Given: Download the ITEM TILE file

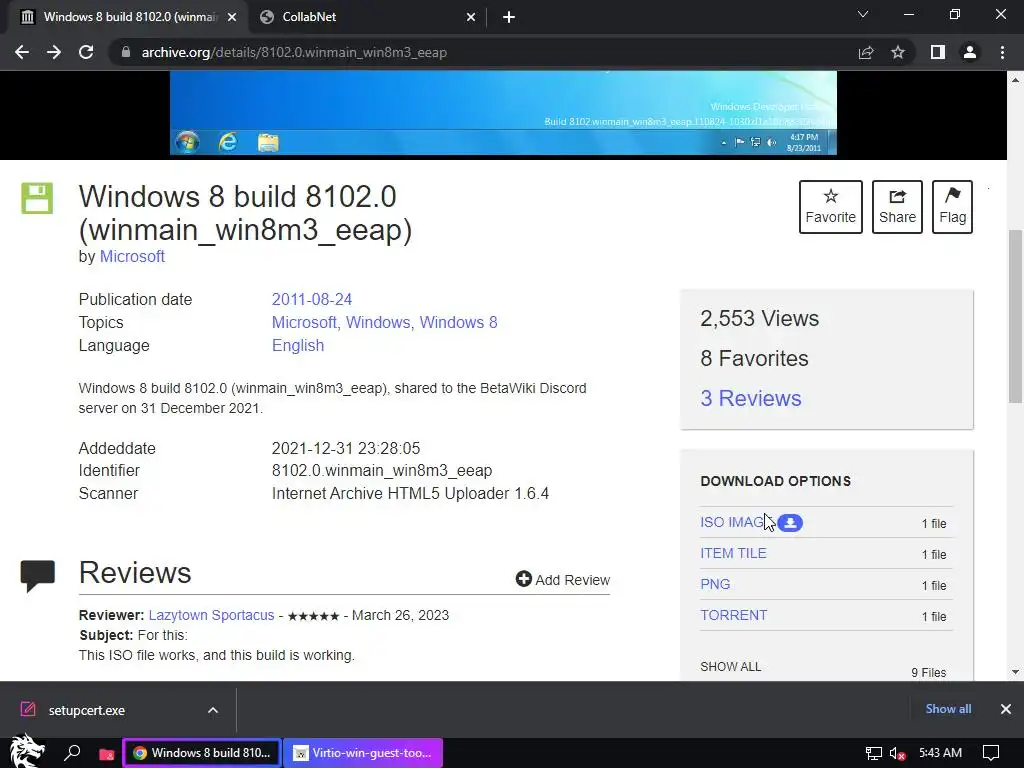Looking at the screenshot, I should click(733, 553).
